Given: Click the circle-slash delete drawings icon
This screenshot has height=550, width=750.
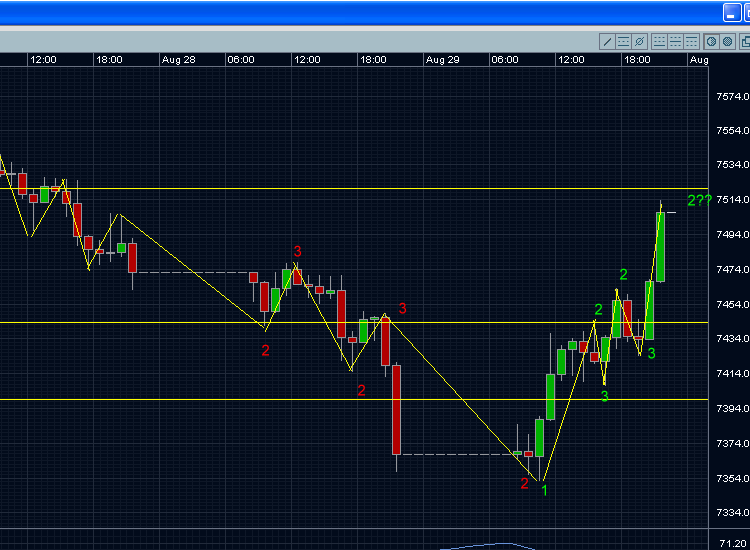Looking at the screenshot, I should (x=640, y=42).
